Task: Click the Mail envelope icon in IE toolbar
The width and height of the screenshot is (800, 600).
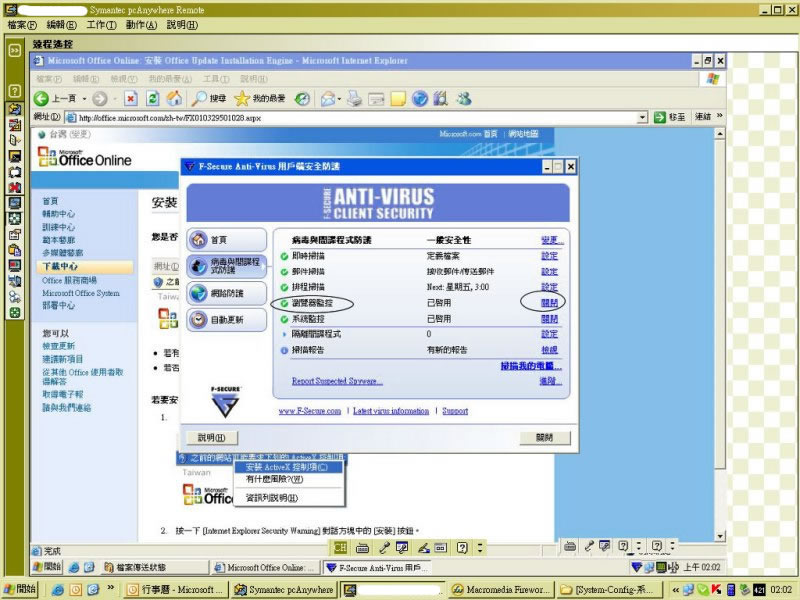Action: [328, 98]
